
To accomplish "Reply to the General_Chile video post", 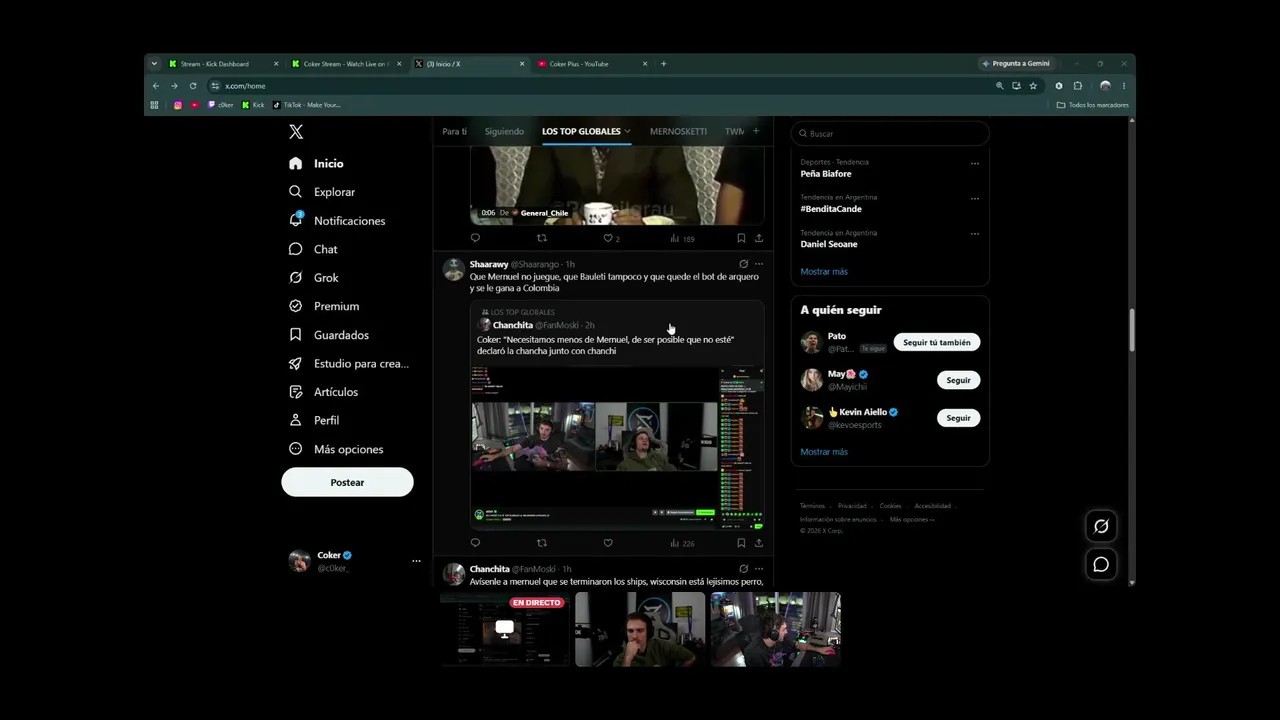I will [x=475, y=238].
